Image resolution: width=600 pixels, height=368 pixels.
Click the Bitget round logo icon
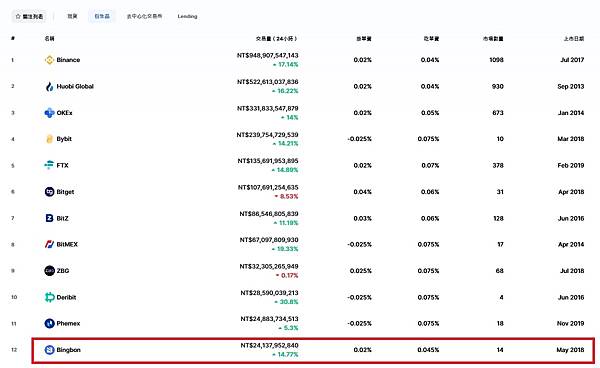click(49, 192)
